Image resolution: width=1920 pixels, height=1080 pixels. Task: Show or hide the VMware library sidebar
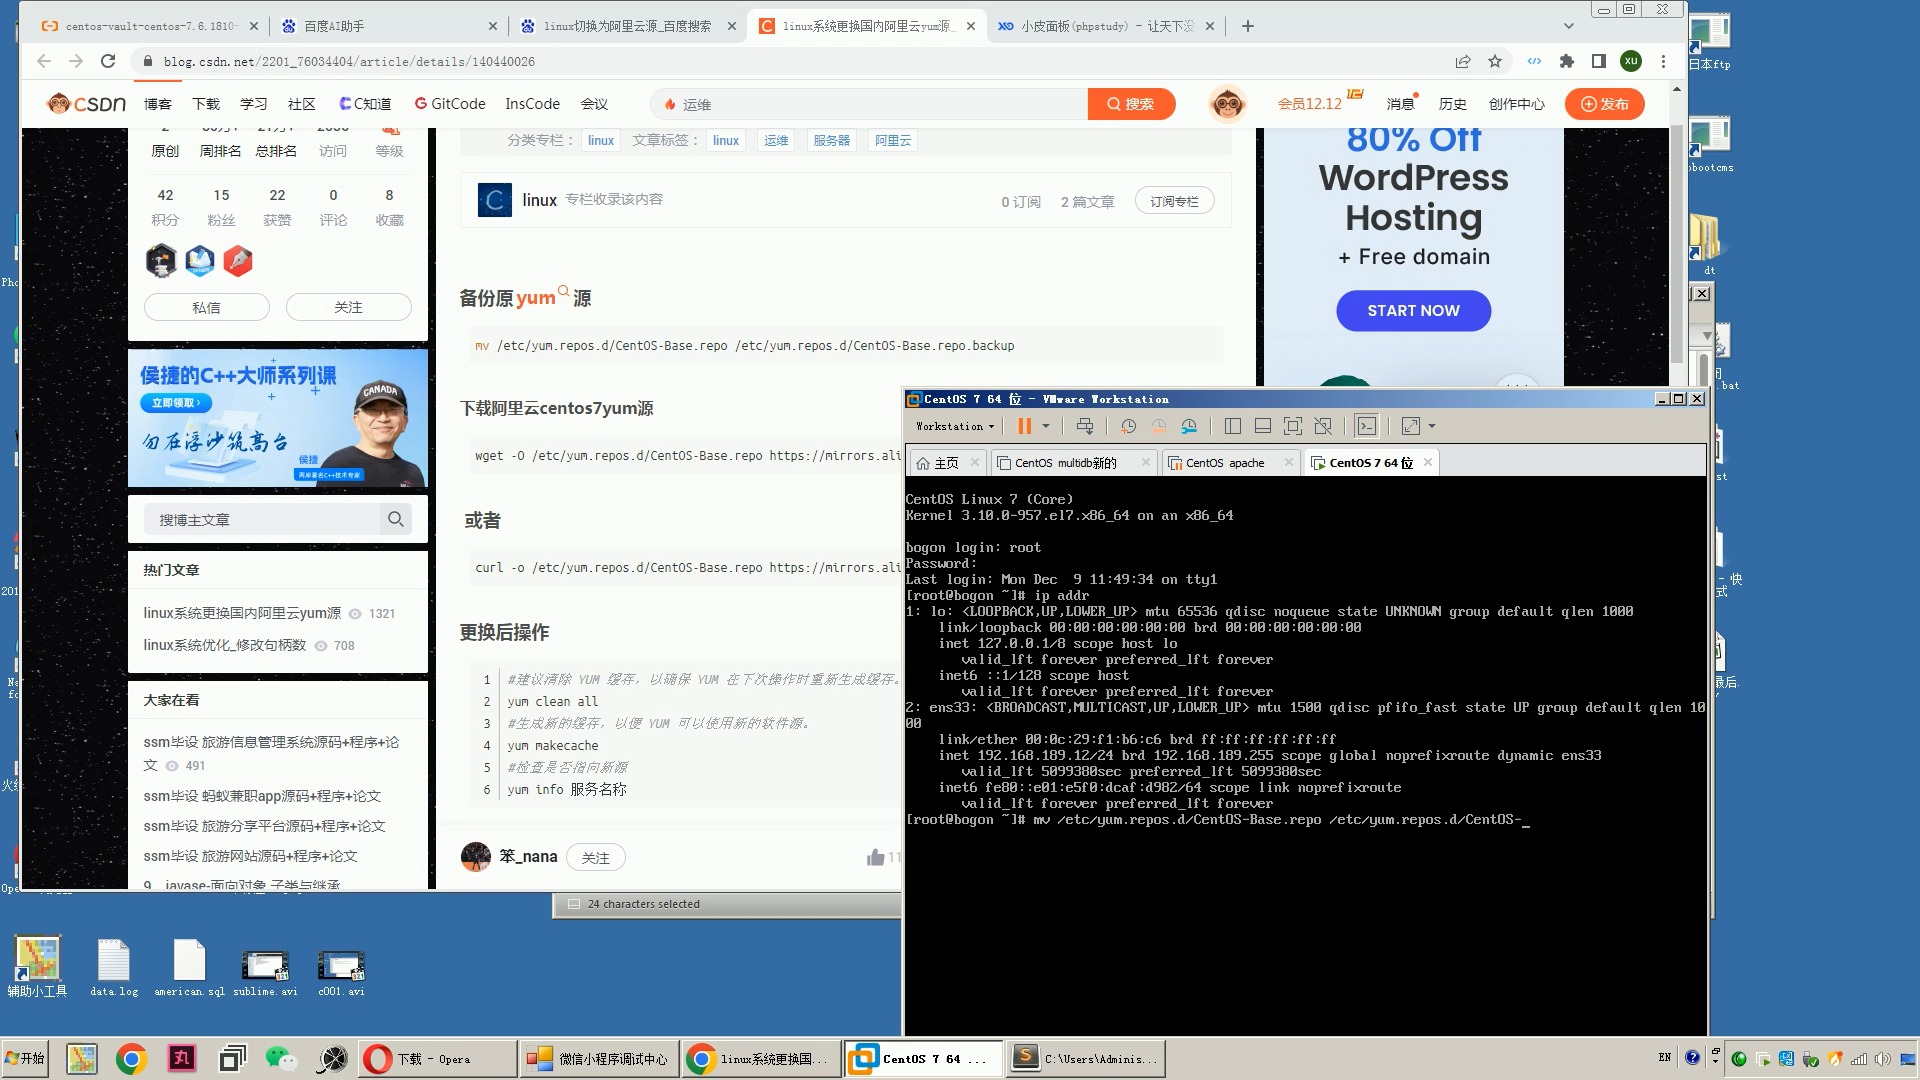point(1232,426)
